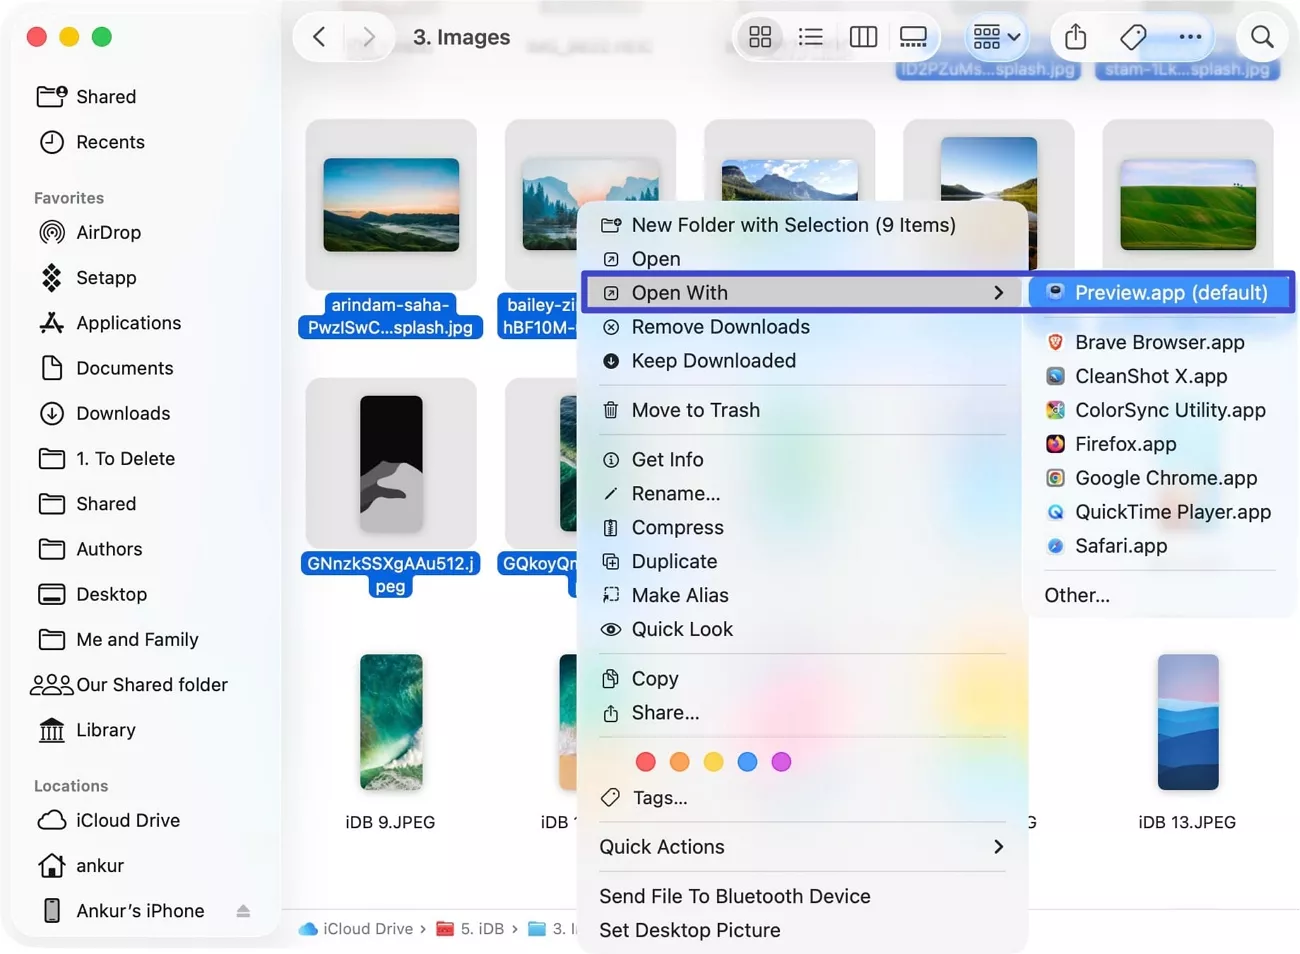Eject Ankur's iPhone in the sidebar

tap(243, 910)
